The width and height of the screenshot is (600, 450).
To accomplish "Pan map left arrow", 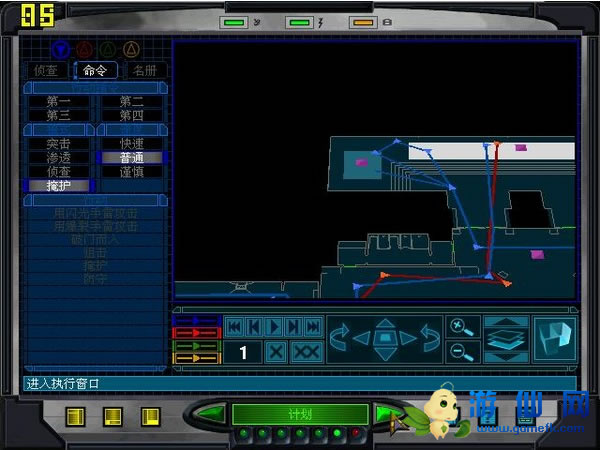I will (x=362, y=338).
